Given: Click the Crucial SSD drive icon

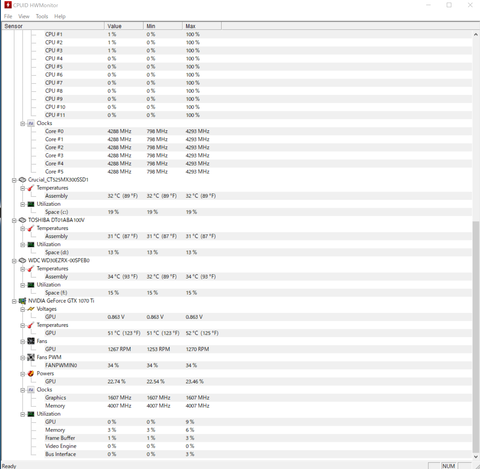Looking at the screenshot, I should point(22,180).
